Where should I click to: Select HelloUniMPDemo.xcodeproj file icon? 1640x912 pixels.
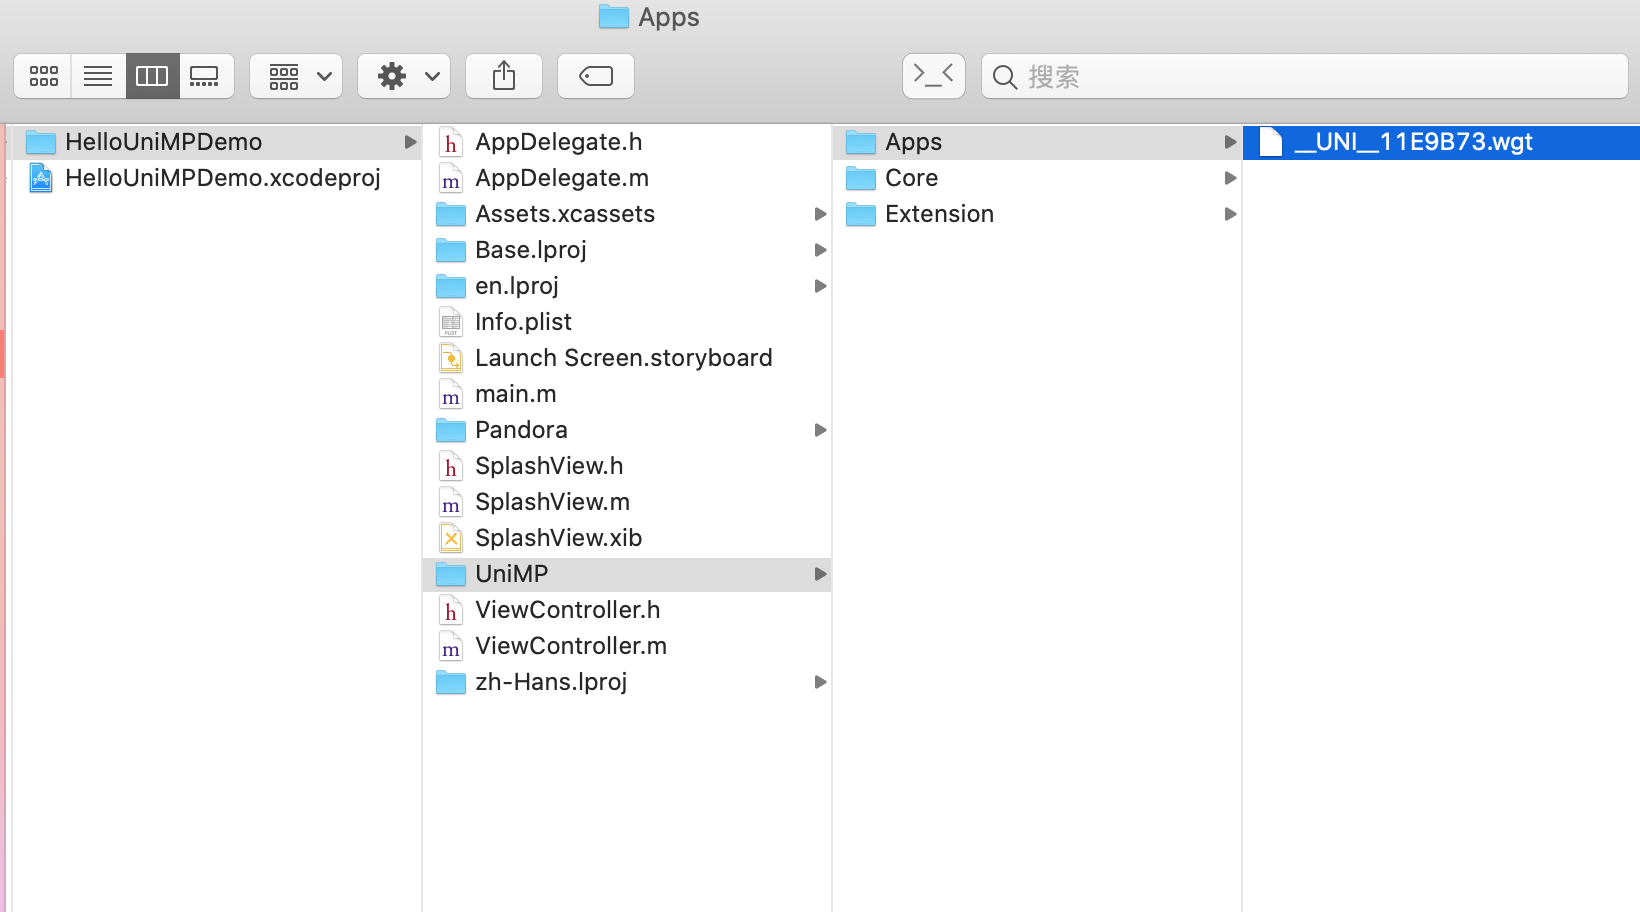41,178
